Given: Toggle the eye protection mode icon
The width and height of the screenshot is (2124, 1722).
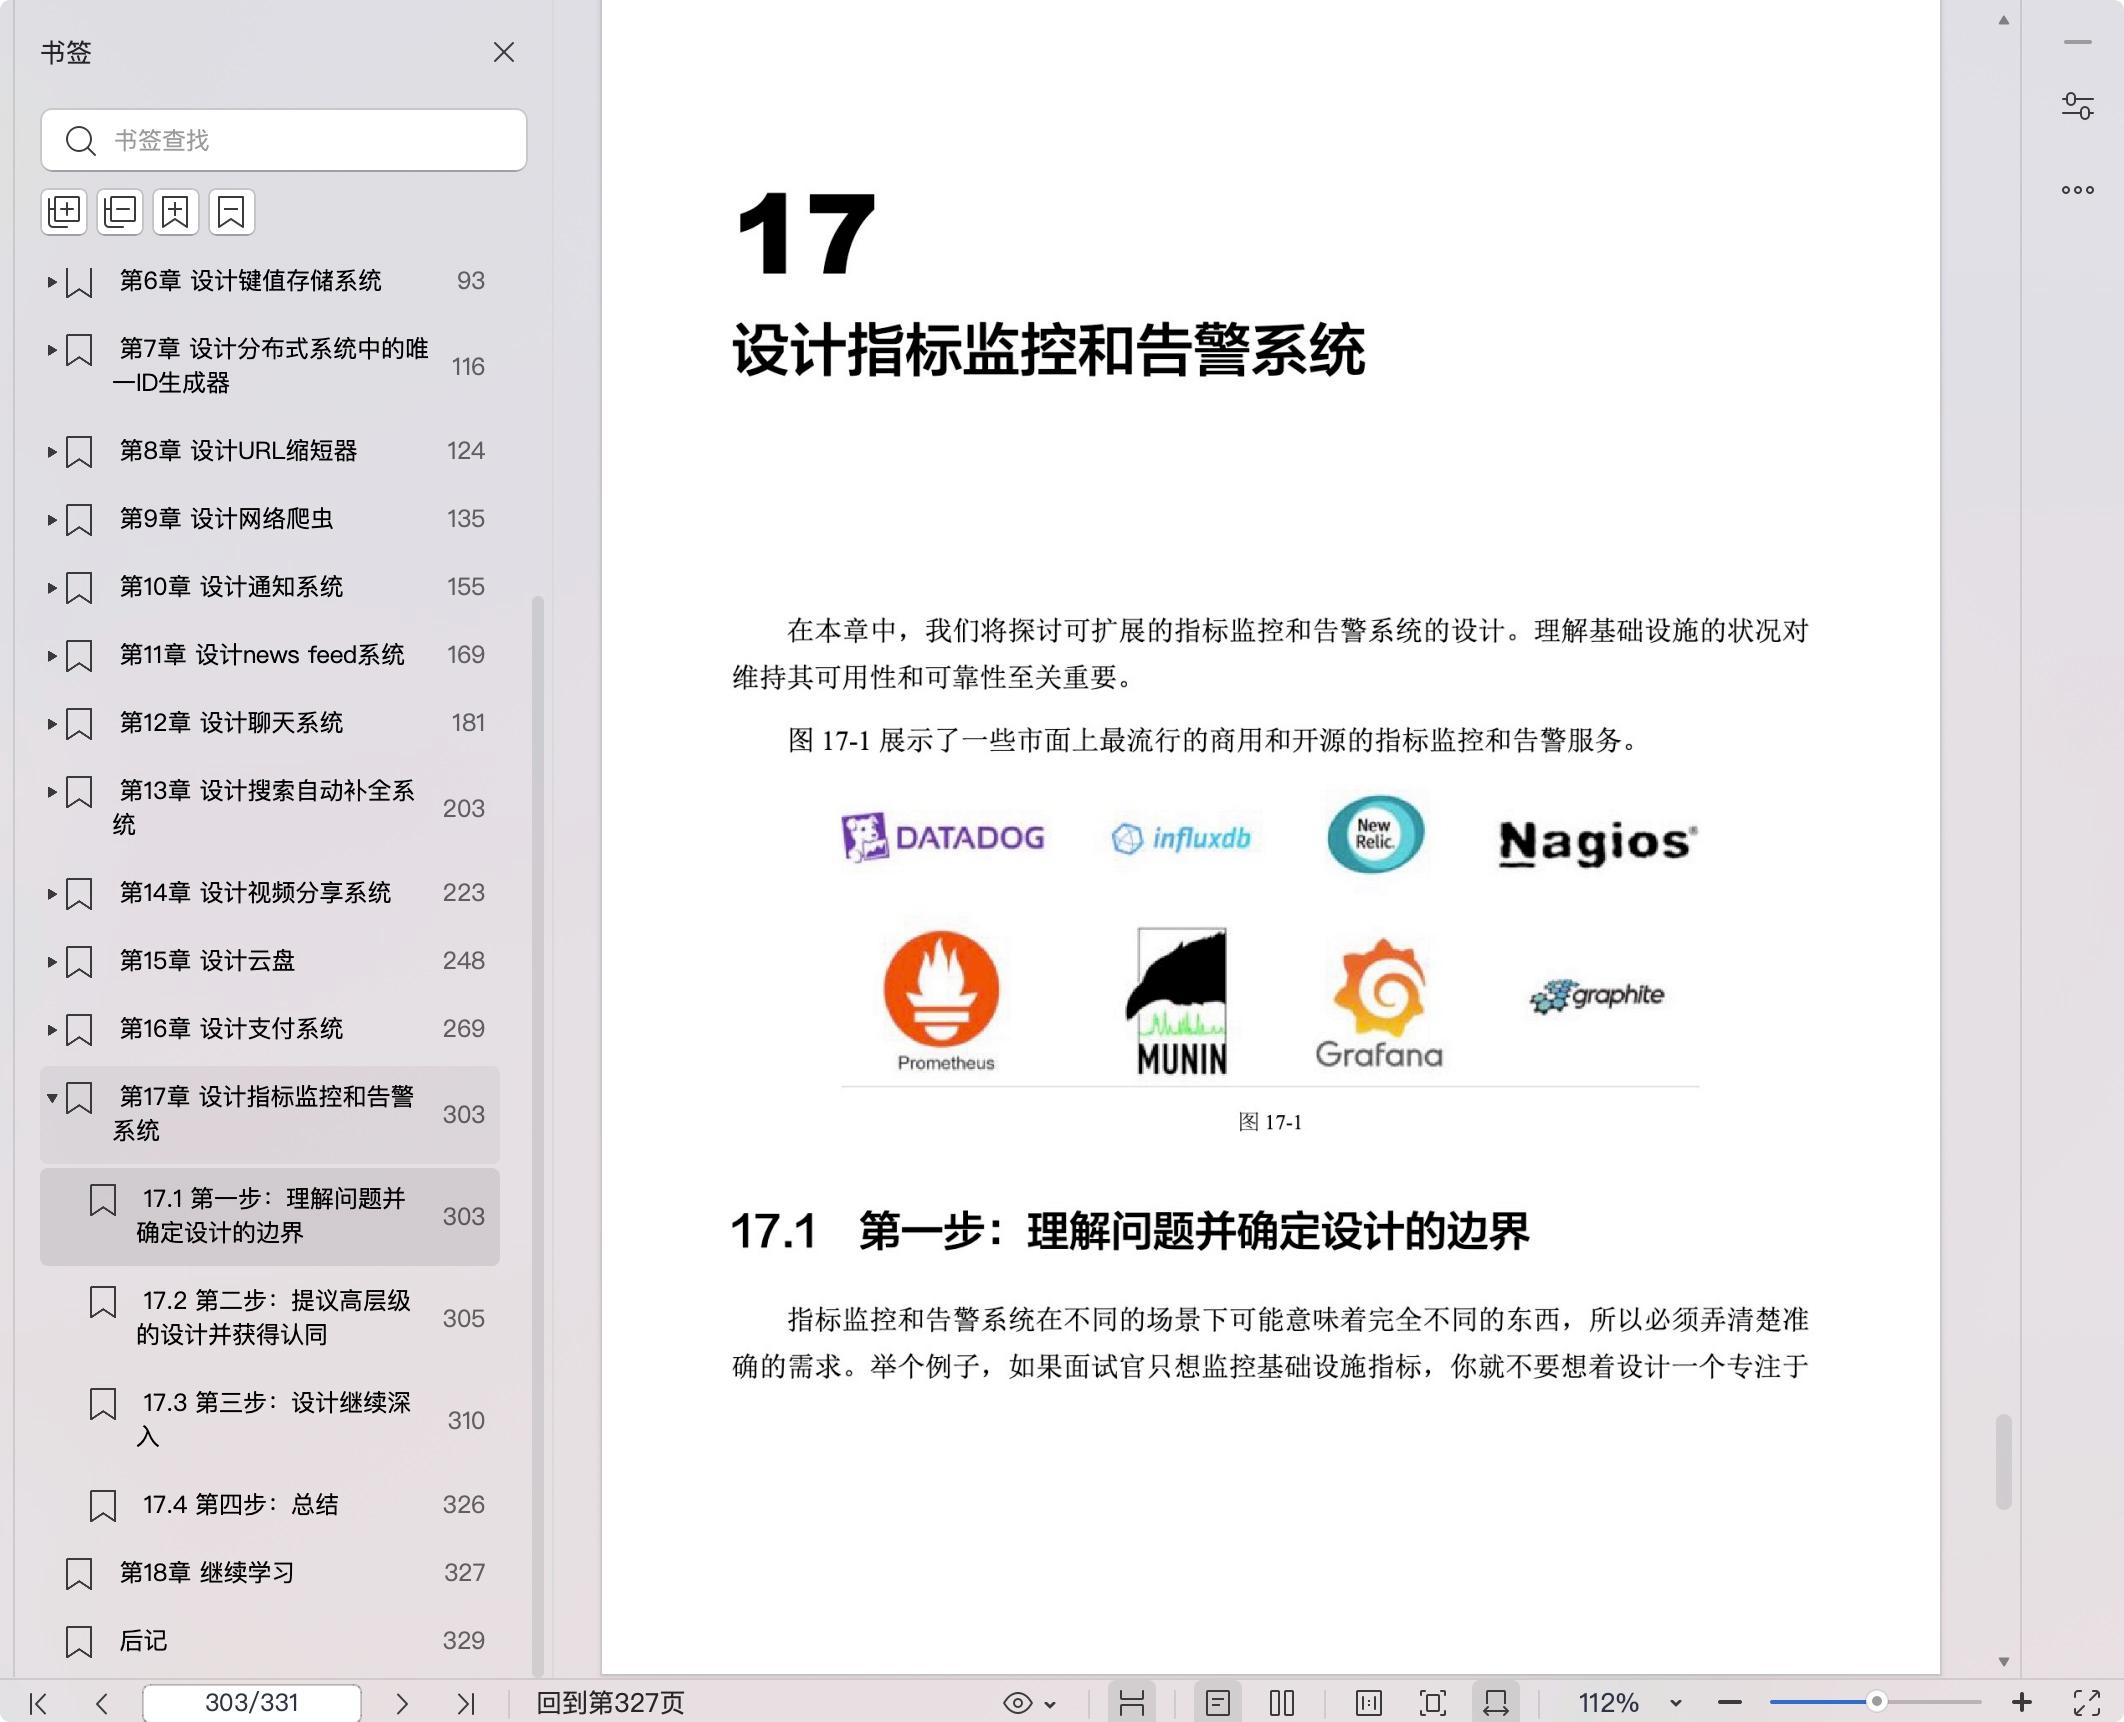Looking at the screenshot, I should pos(1017,1703).
